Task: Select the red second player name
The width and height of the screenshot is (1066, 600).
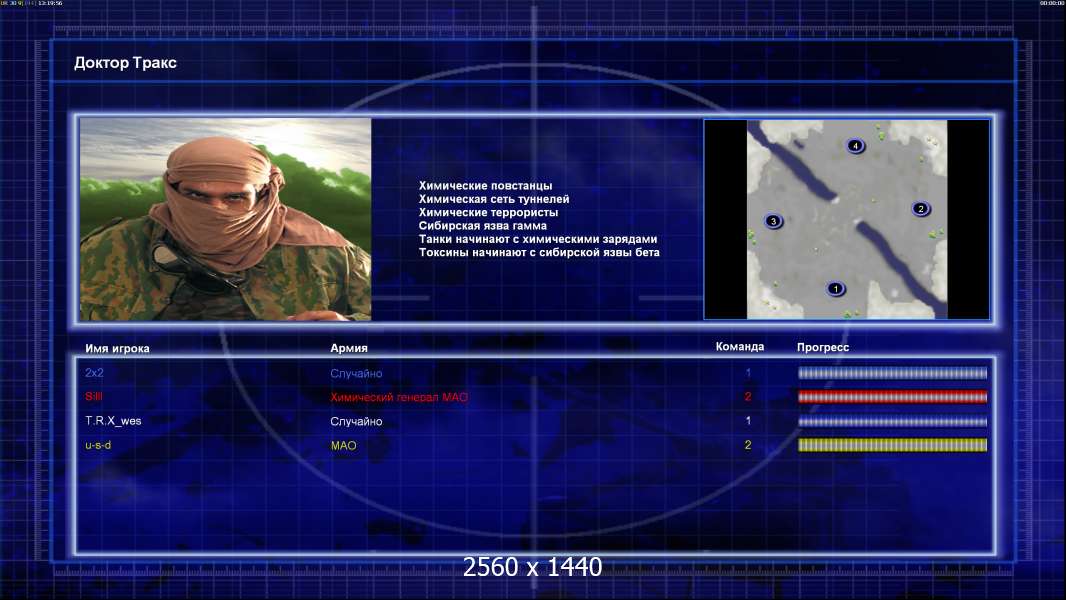Action: [94, 396]
